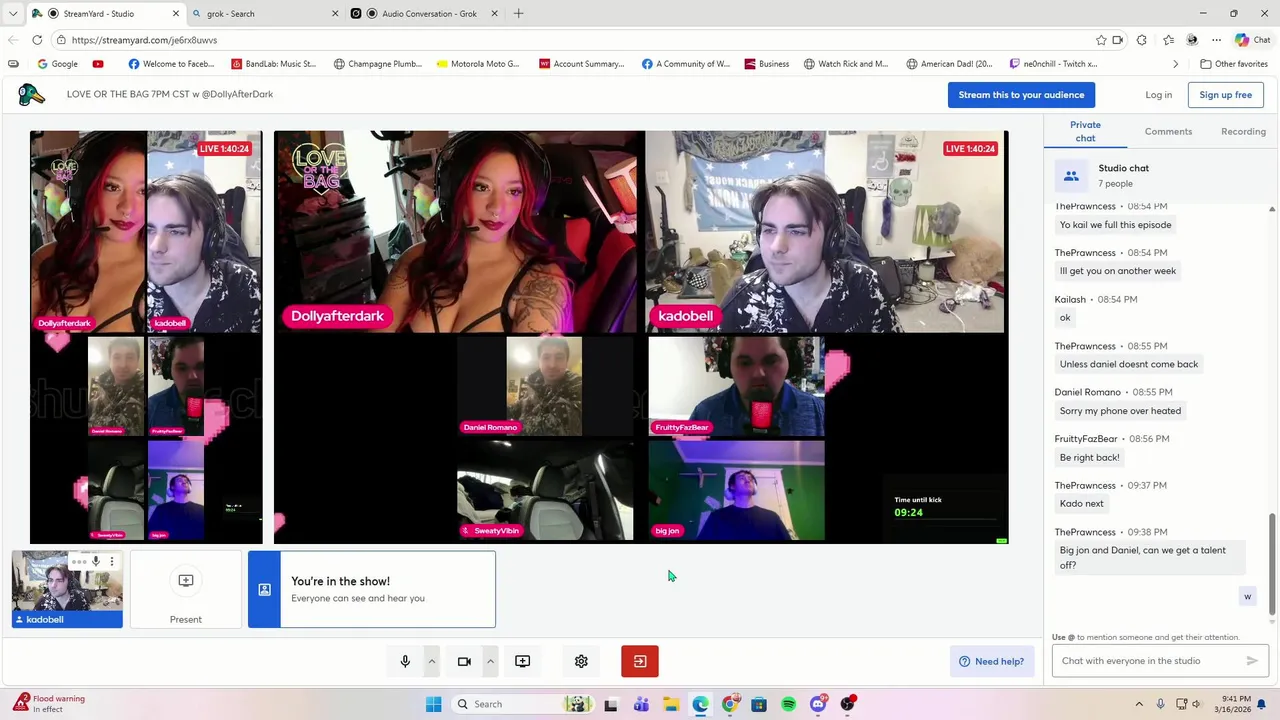Switch to Audio Conversation - Grok tab
Screen dimensions: 1280x720
(x=422, y=13)
